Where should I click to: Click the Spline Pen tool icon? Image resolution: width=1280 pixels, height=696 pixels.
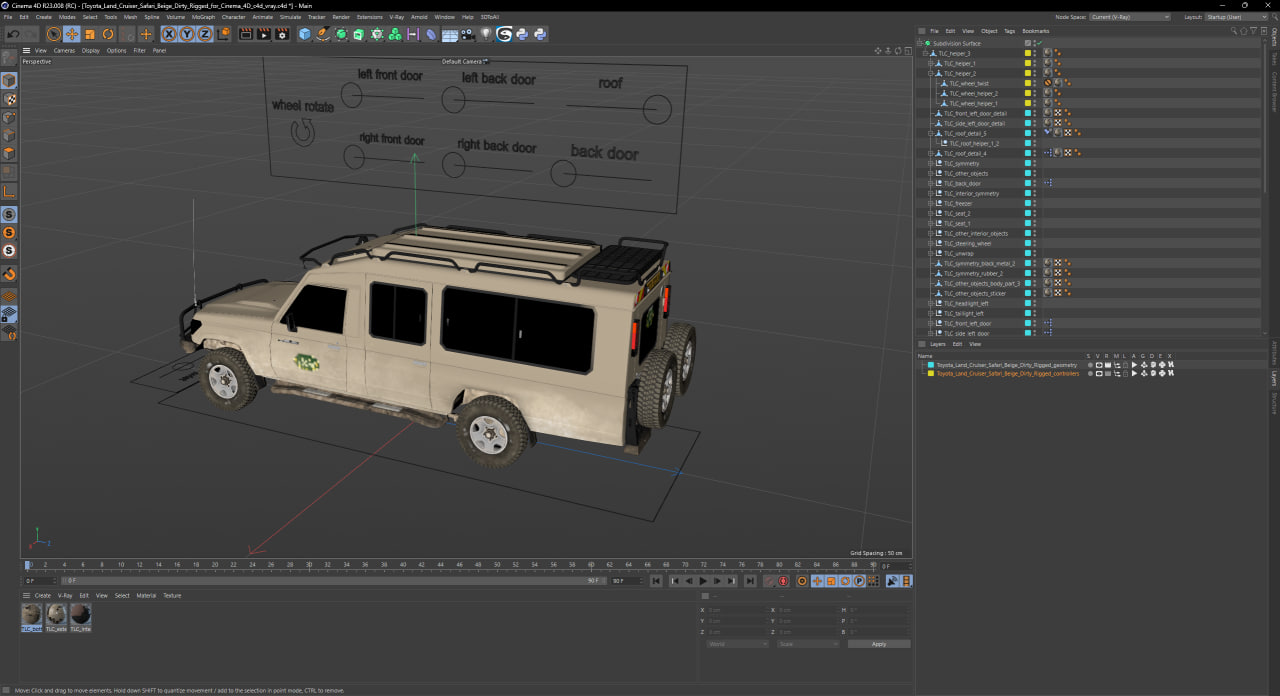(322, 34)
